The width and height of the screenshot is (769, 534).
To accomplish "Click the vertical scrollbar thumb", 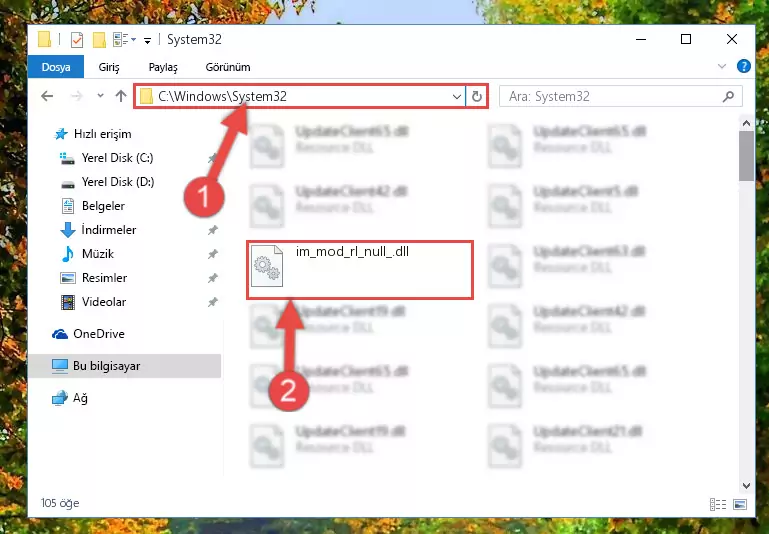I will click(x=746, y=156).
